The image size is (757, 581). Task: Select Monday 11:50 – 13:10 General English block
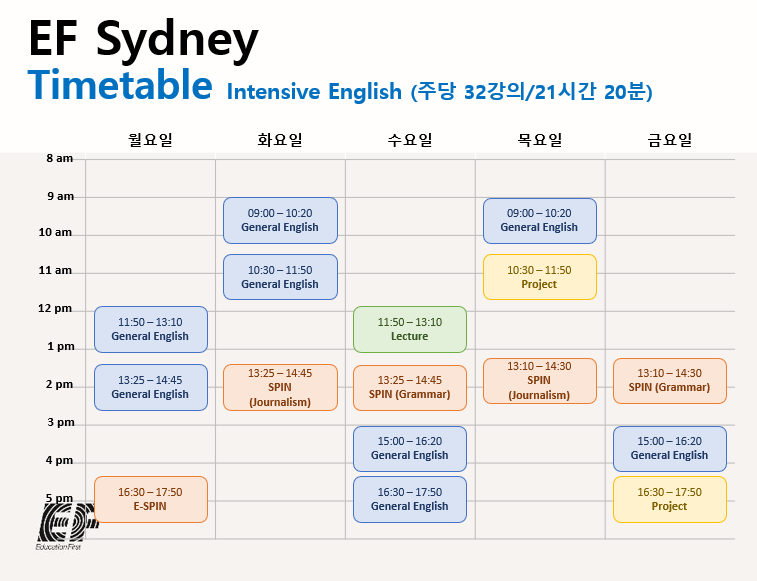(x=151, y=329)
